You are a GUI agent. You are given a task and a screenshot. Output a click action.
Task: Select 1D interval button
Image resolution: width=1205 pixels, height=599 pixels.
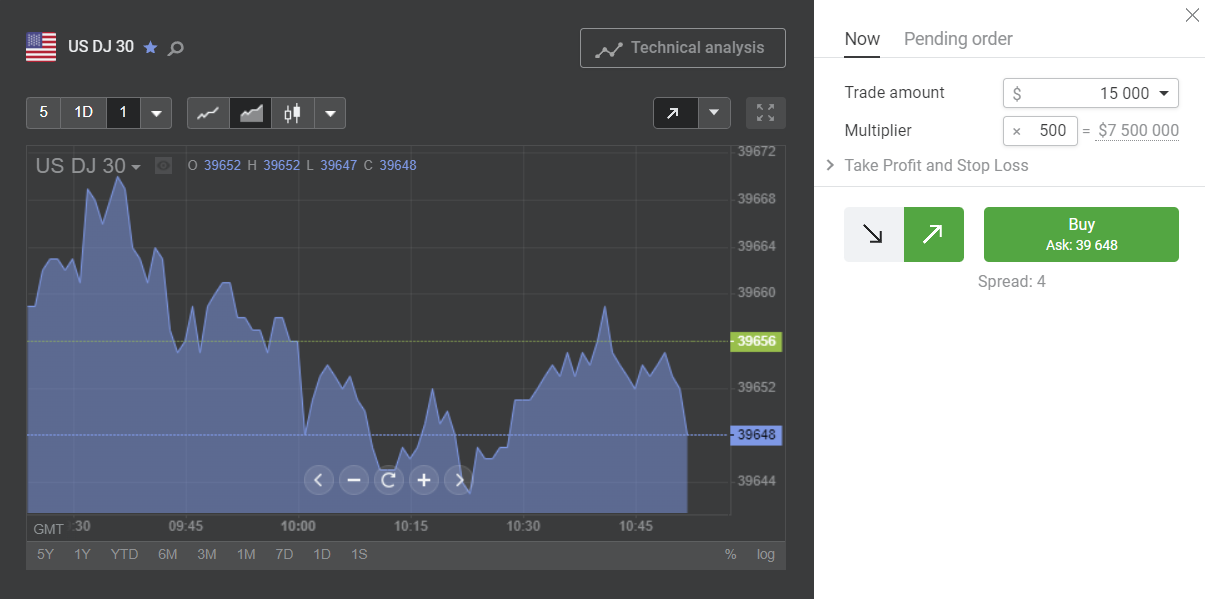point(84,113)
